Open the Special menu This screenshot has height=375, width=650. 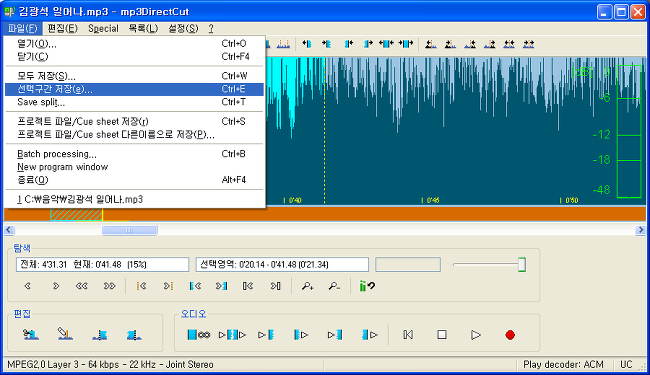(x=103, y=29)
